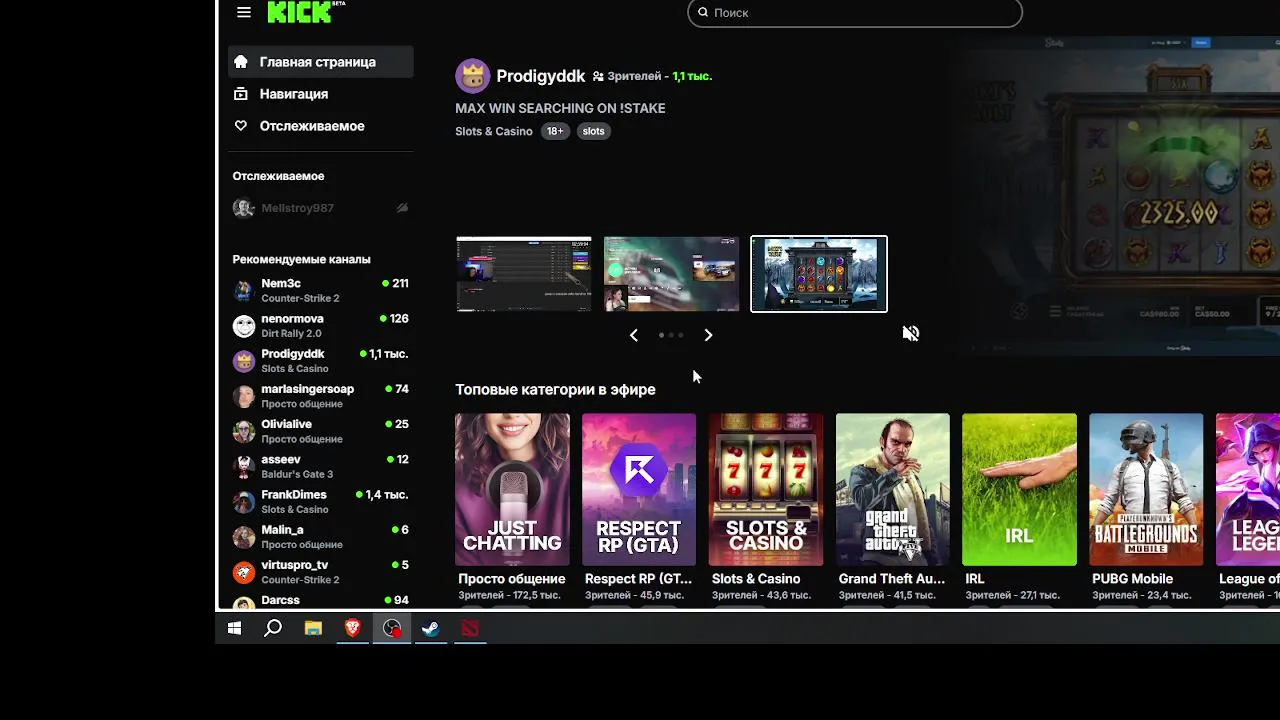Switch to Brave browser in taskbar
The height and width of the screenshot is (720, 1280).
[x=352, y=628]
